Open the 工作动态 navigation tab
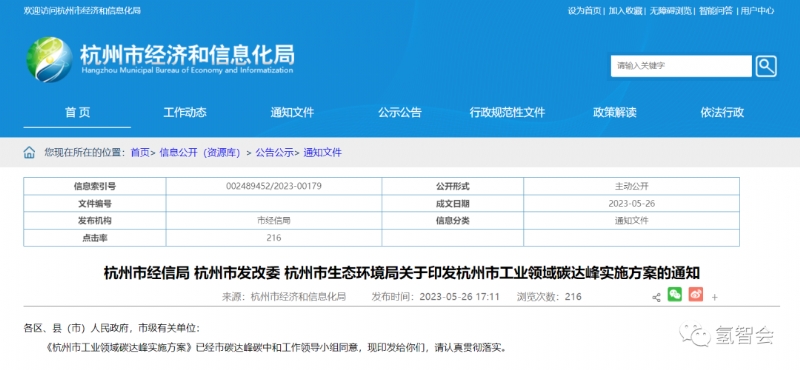 coord(185,112)
